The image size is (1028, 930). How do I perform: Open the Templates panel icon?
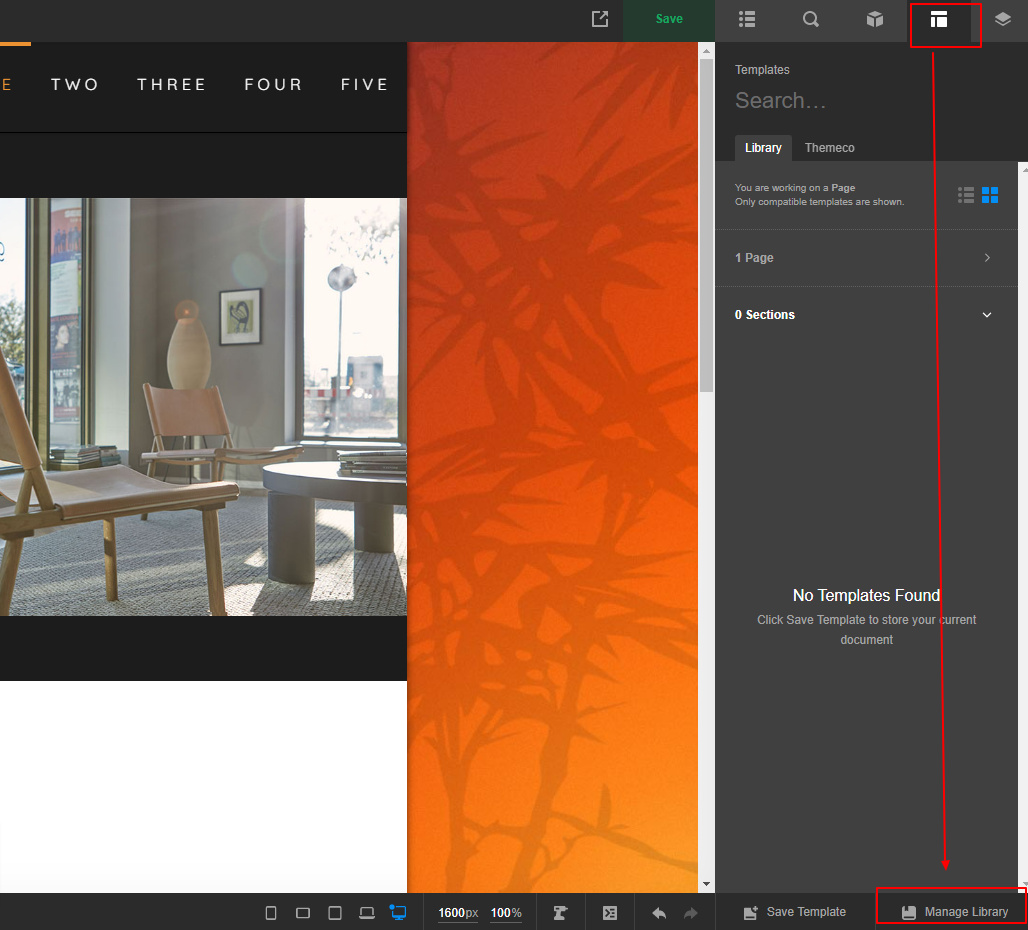click(938, 20)
